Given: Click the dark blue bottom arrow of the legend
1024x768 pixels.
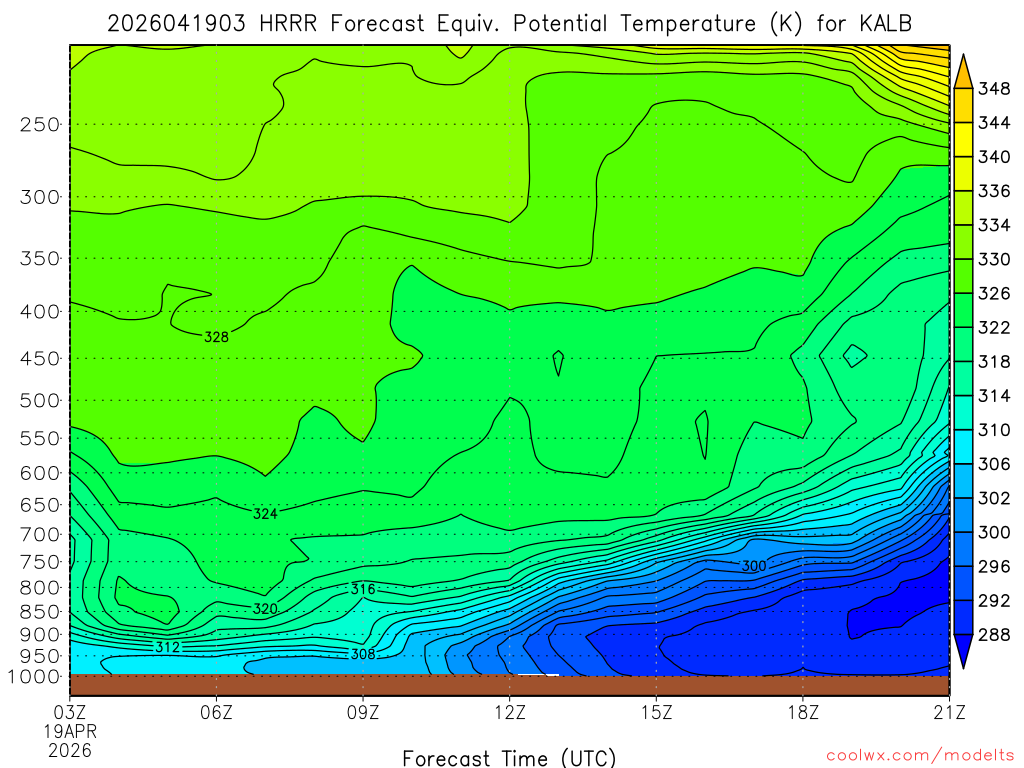Looking at the screenshot, I should point(963,650).
